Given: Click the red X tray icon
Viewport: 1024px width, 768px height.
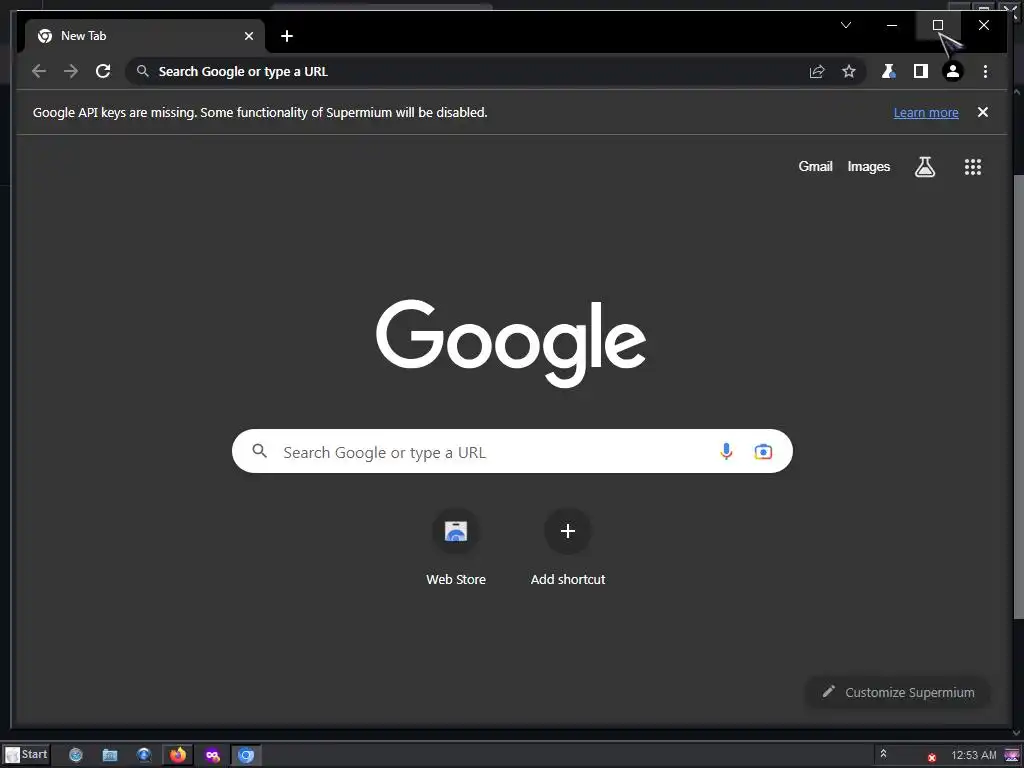Looking at the screenshot, I should coord(932,758).
